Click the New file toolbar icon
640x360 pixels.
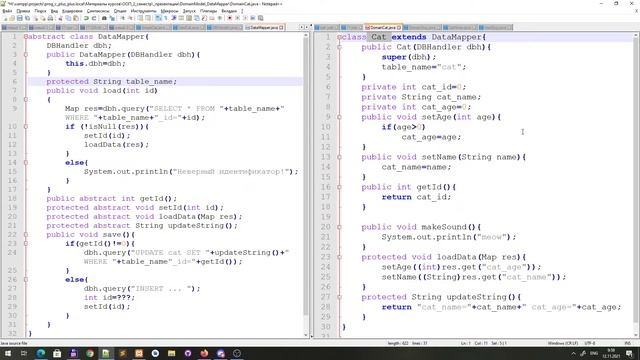[5, 18]
